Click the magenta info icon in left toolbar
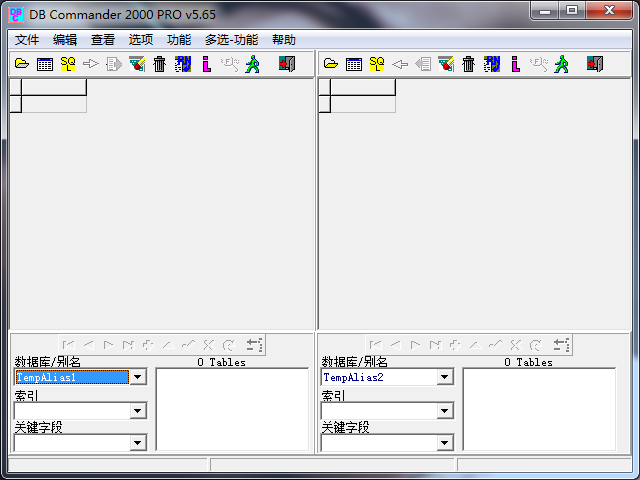Viewport: 640px width, 480px height. tap(207, 64)
